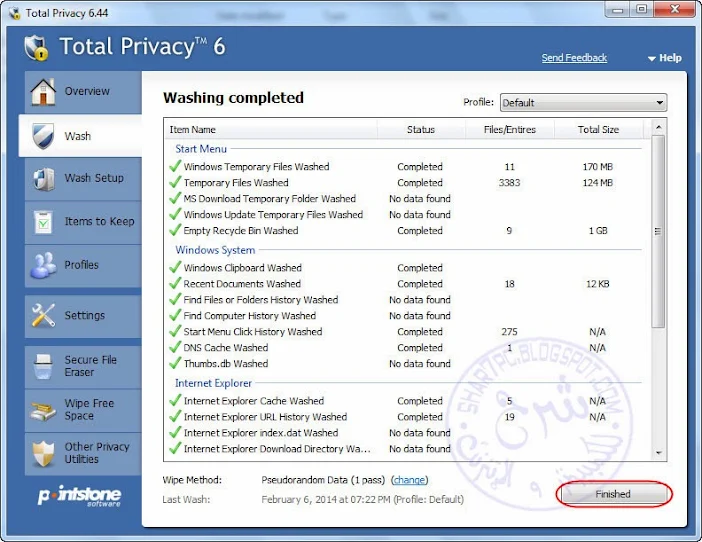Click the Items to Keep clipboard icon

coord(43,222)
